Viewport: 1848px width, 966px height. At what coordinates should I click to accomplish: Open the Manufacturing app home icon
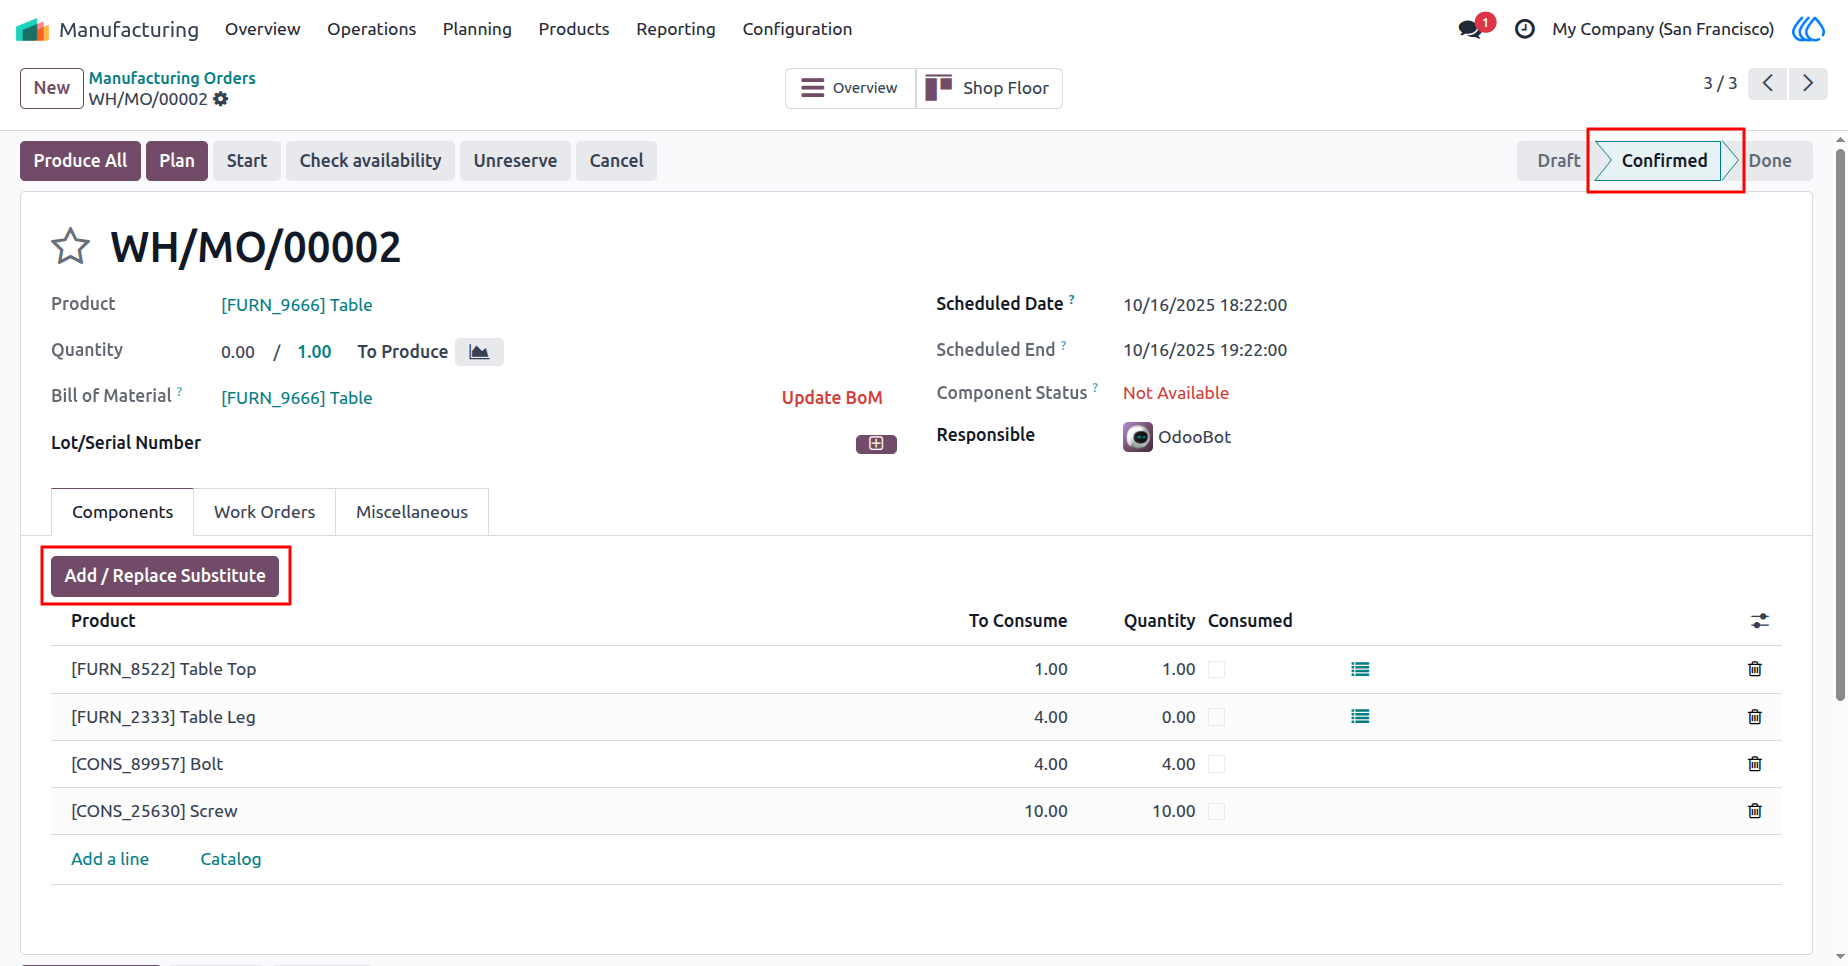[32, 29]
